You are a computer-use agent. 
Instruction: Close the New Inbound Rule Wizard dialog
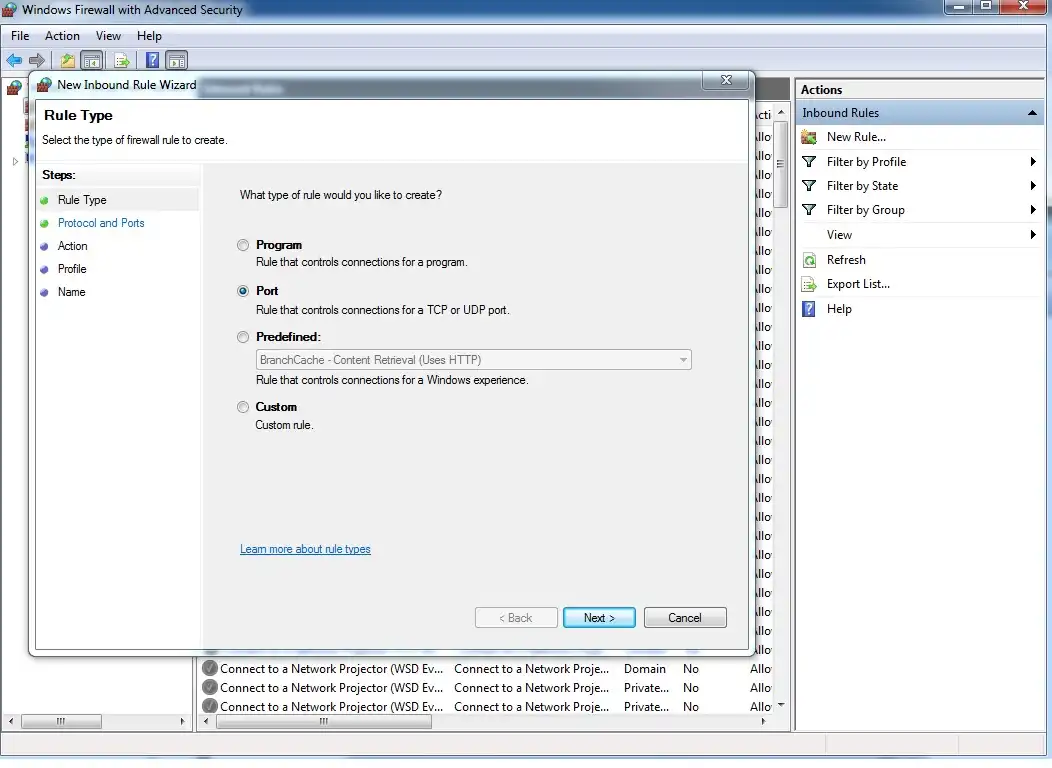point(726,80)
